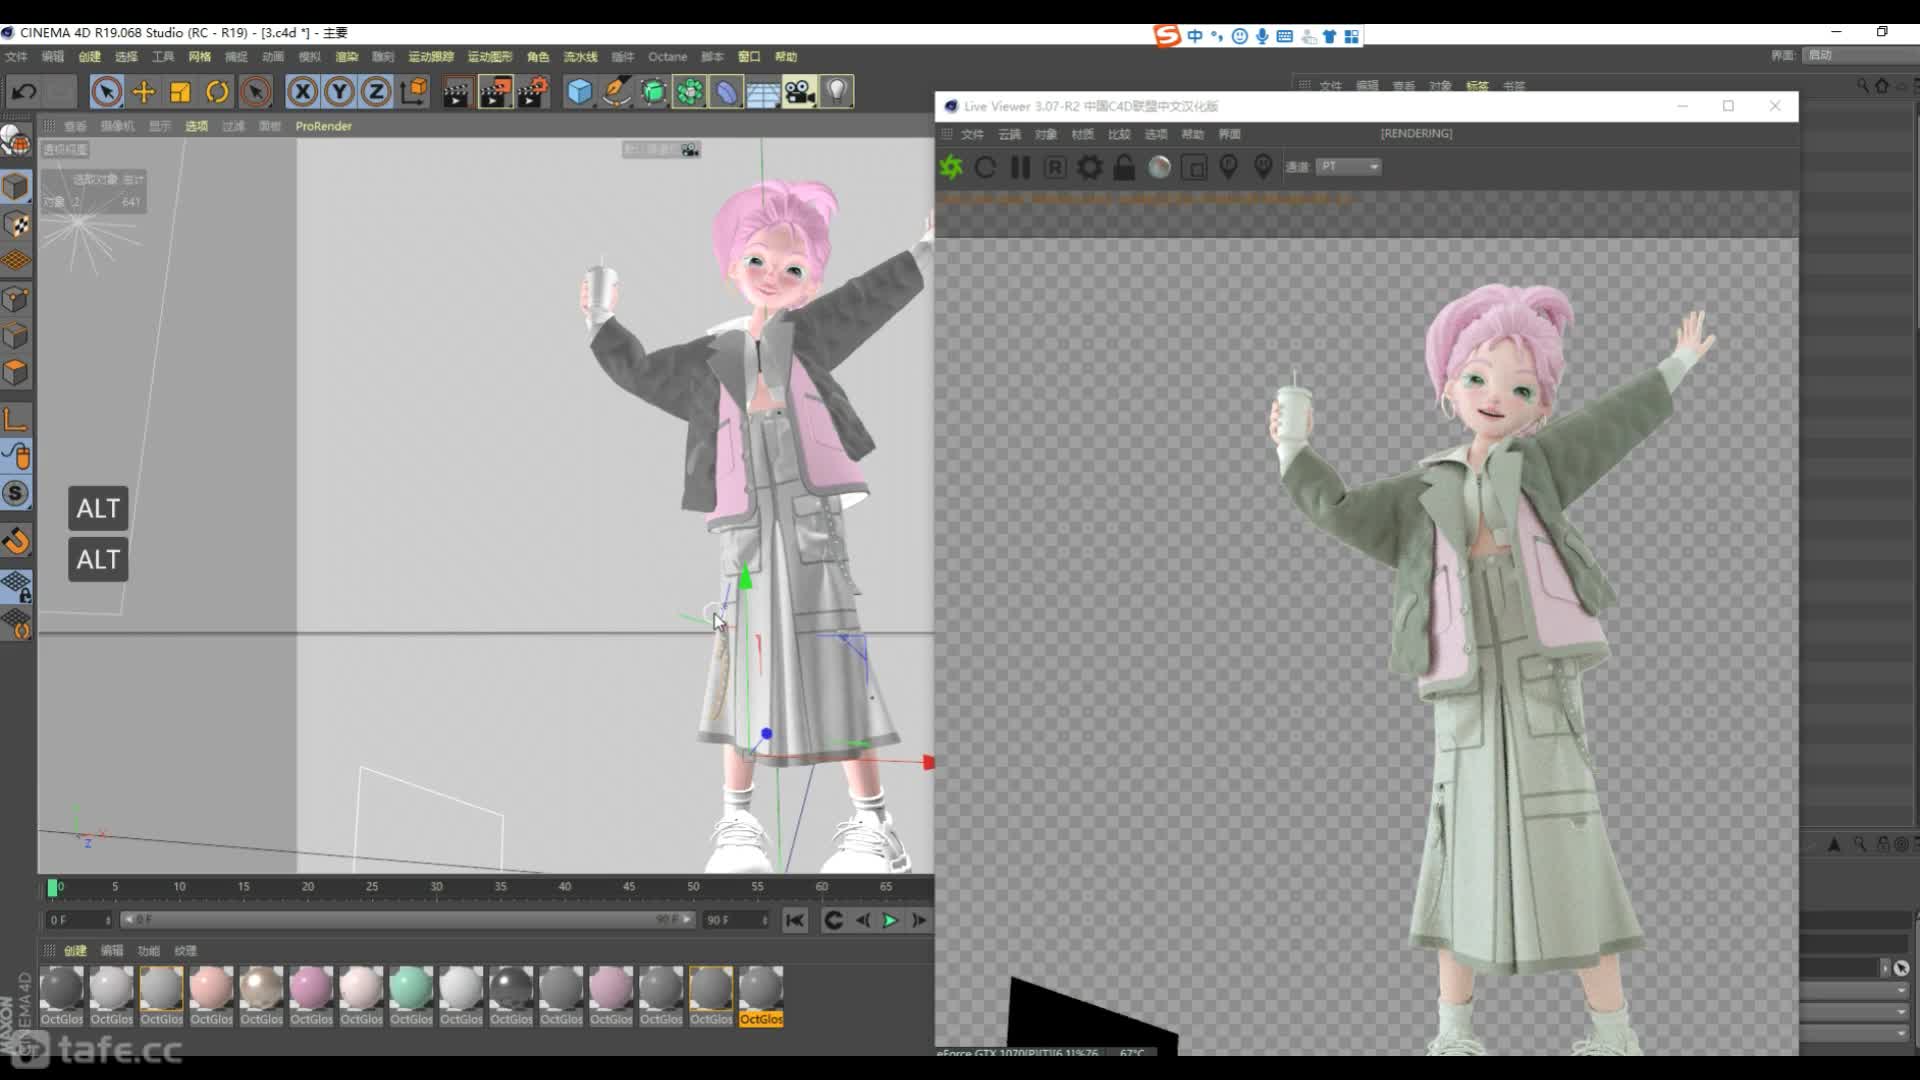
Task: Open the viewport 选项 menu
Action: point(196,126)
